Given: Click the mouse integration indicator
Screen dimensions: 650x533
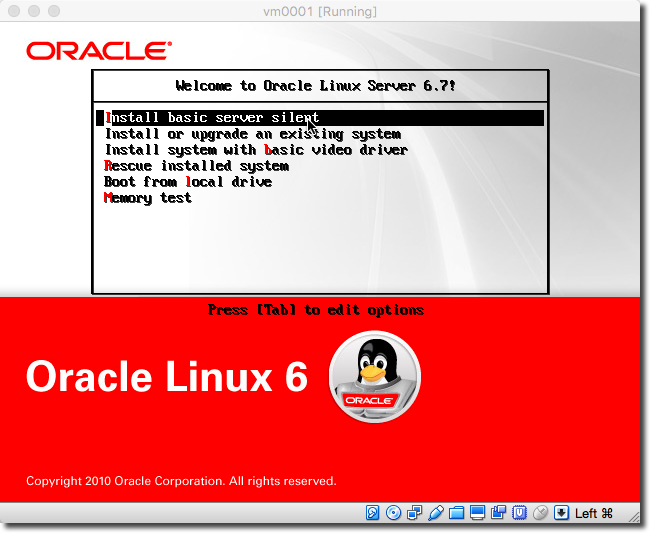Looking at the screenshot, I should tap(540, 513).
